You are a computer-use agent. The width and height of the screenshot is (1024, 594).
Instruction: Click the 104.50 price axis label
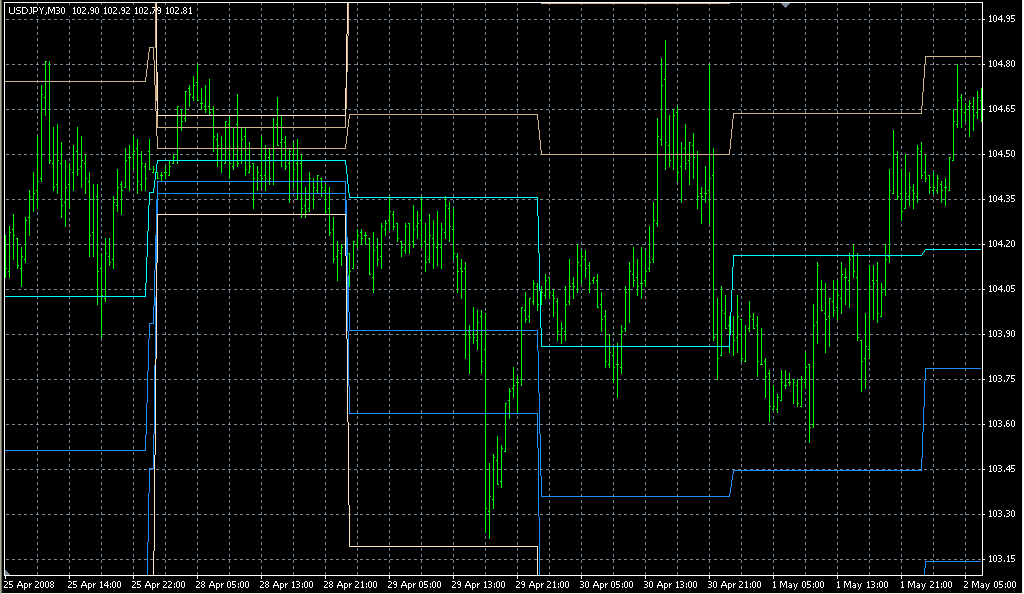(x=1001, y=154)
